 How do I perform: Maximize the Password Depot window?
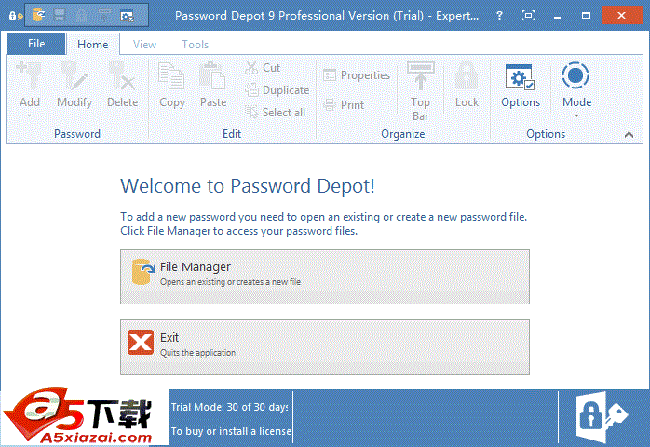point(586,16)
